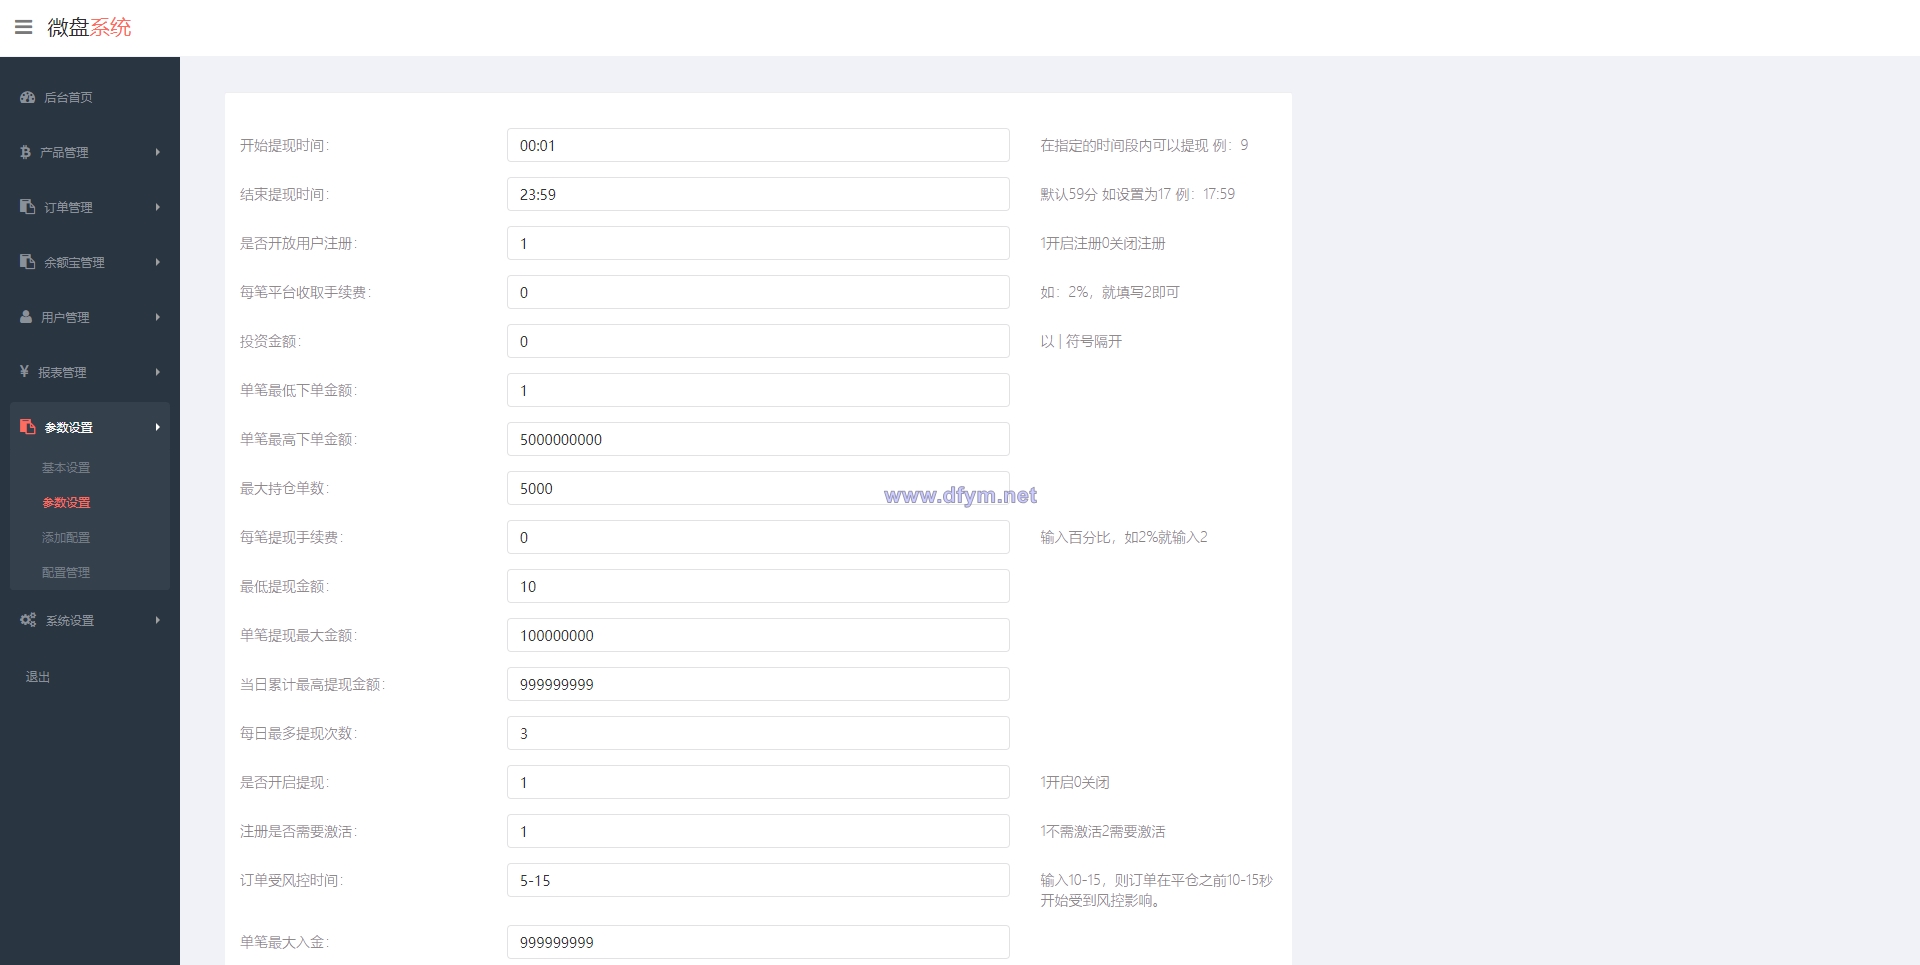Click the hint text 1开启0关闭

coord(1075,782)
